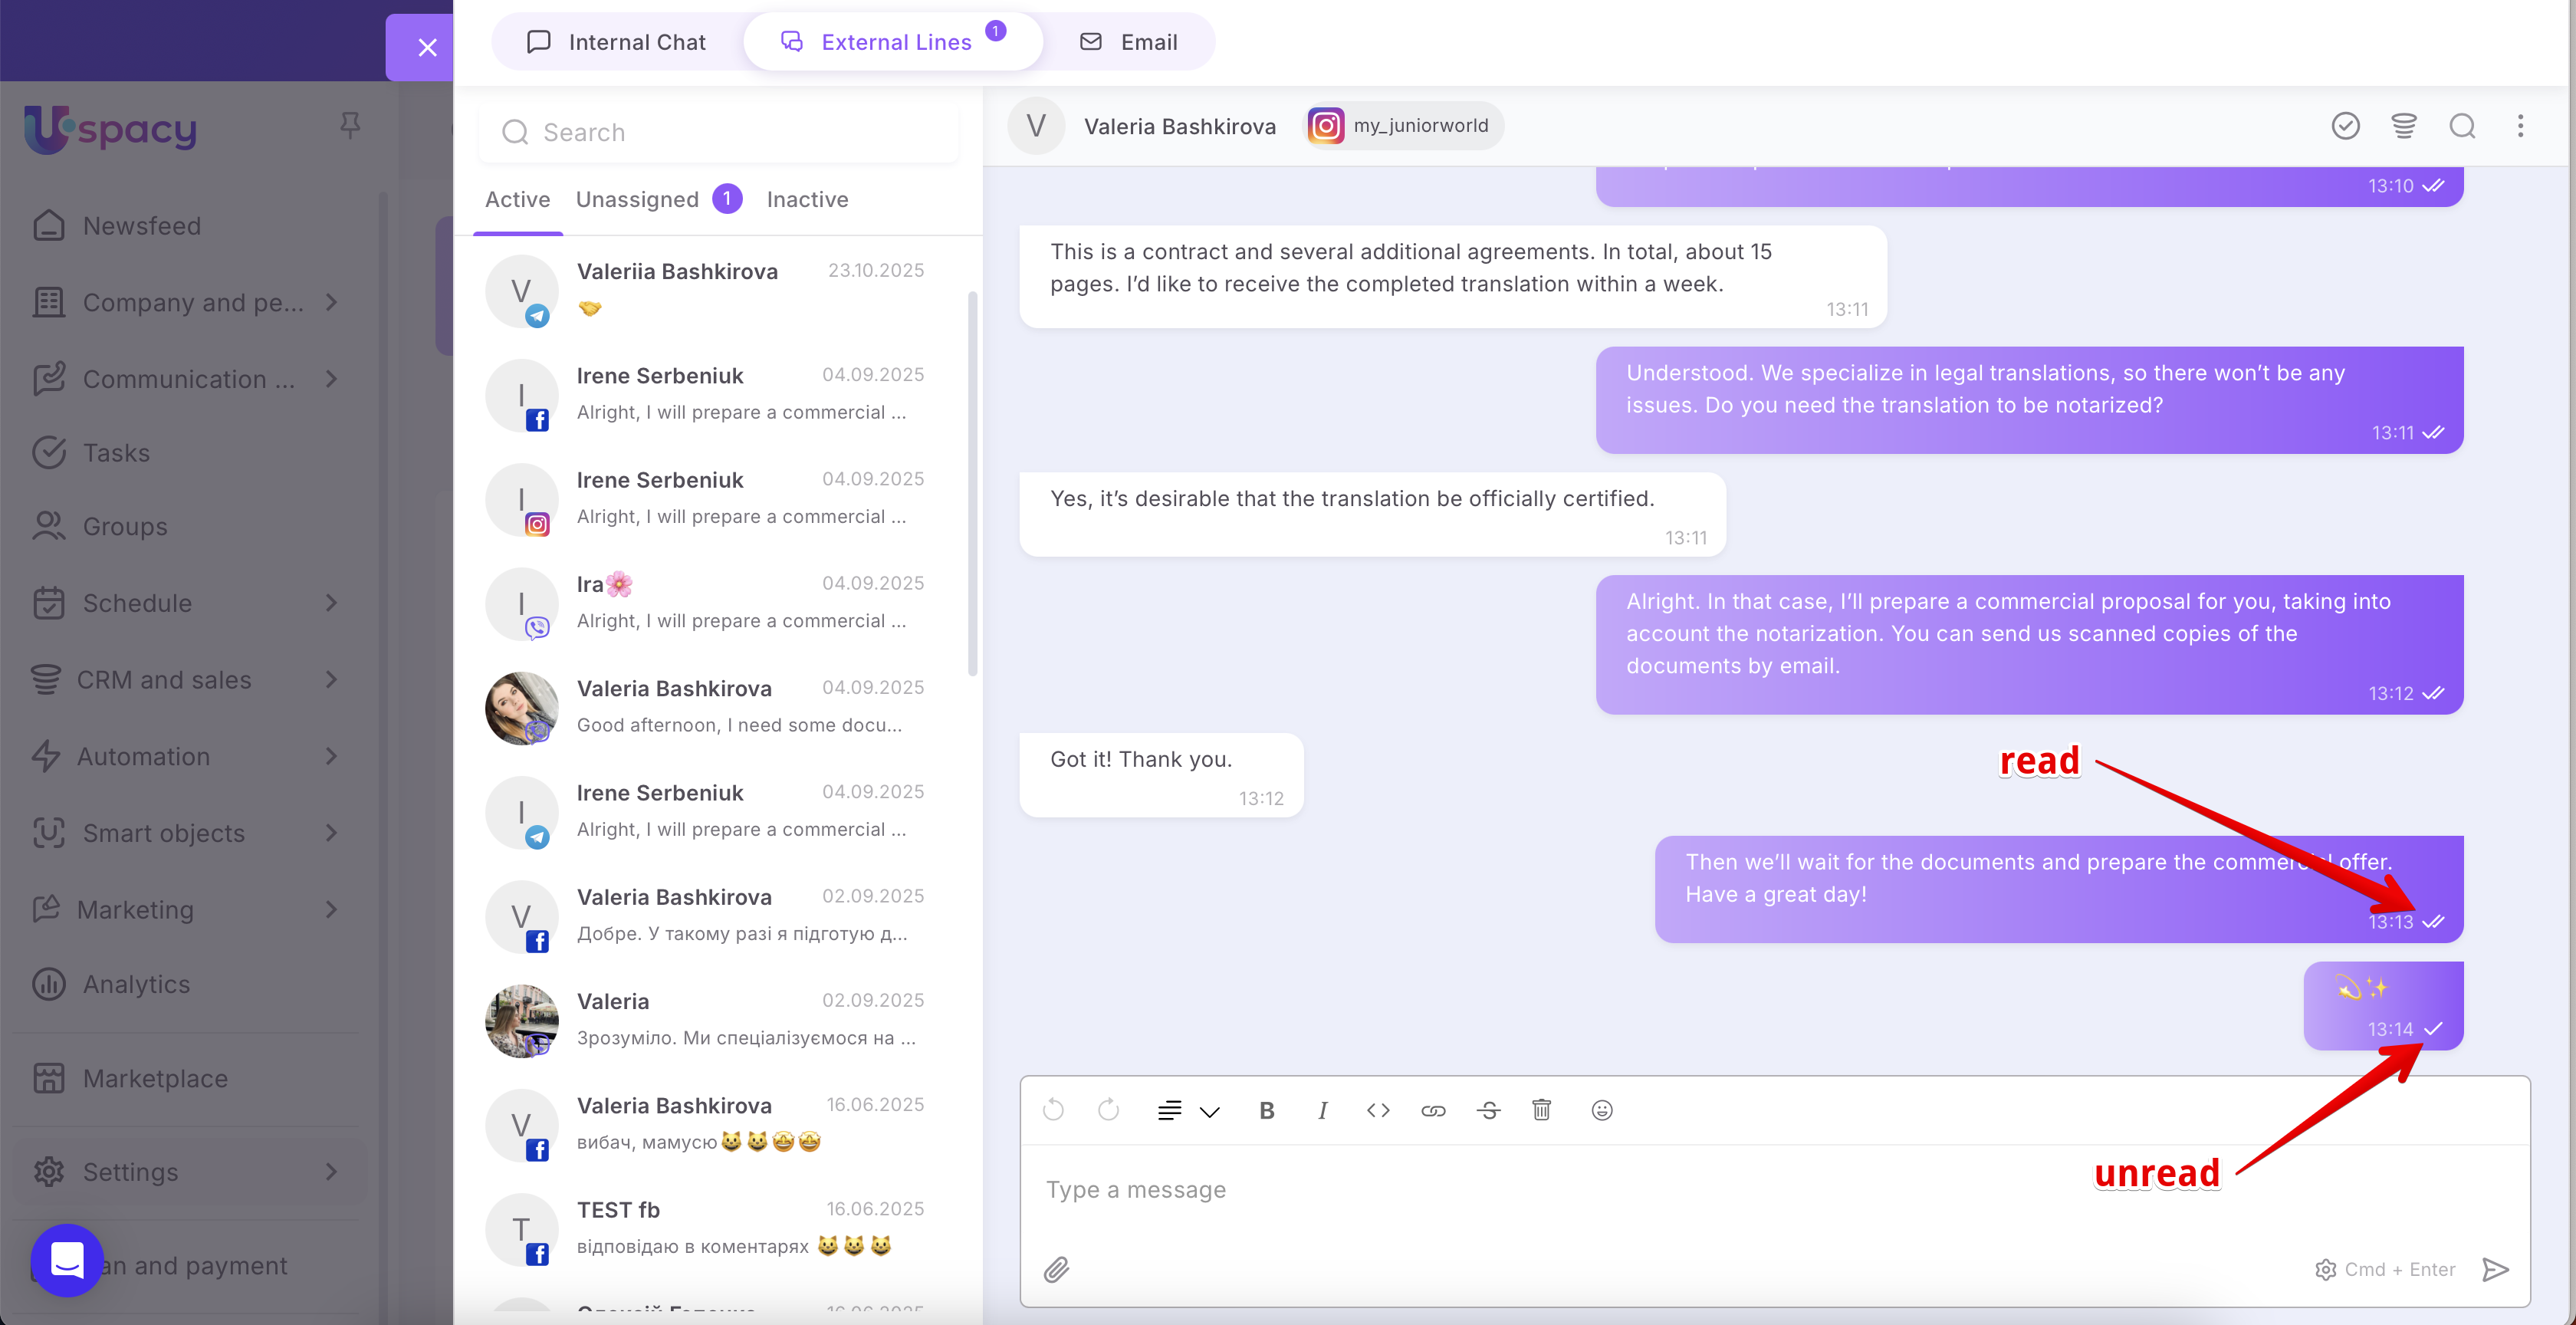Open chat search magnifier in header

[2462, 126]
